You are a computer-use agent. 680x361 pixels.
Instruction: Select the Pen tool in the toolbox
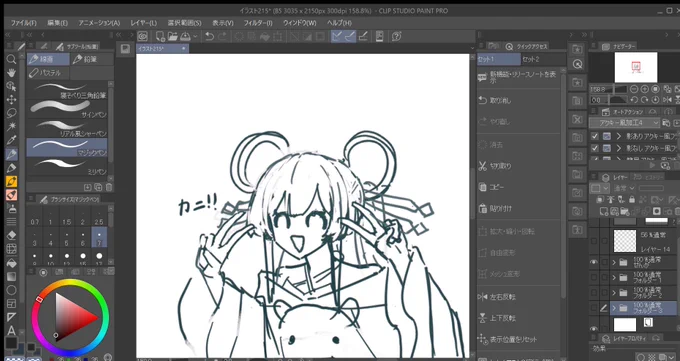click(x=11, y=154)
